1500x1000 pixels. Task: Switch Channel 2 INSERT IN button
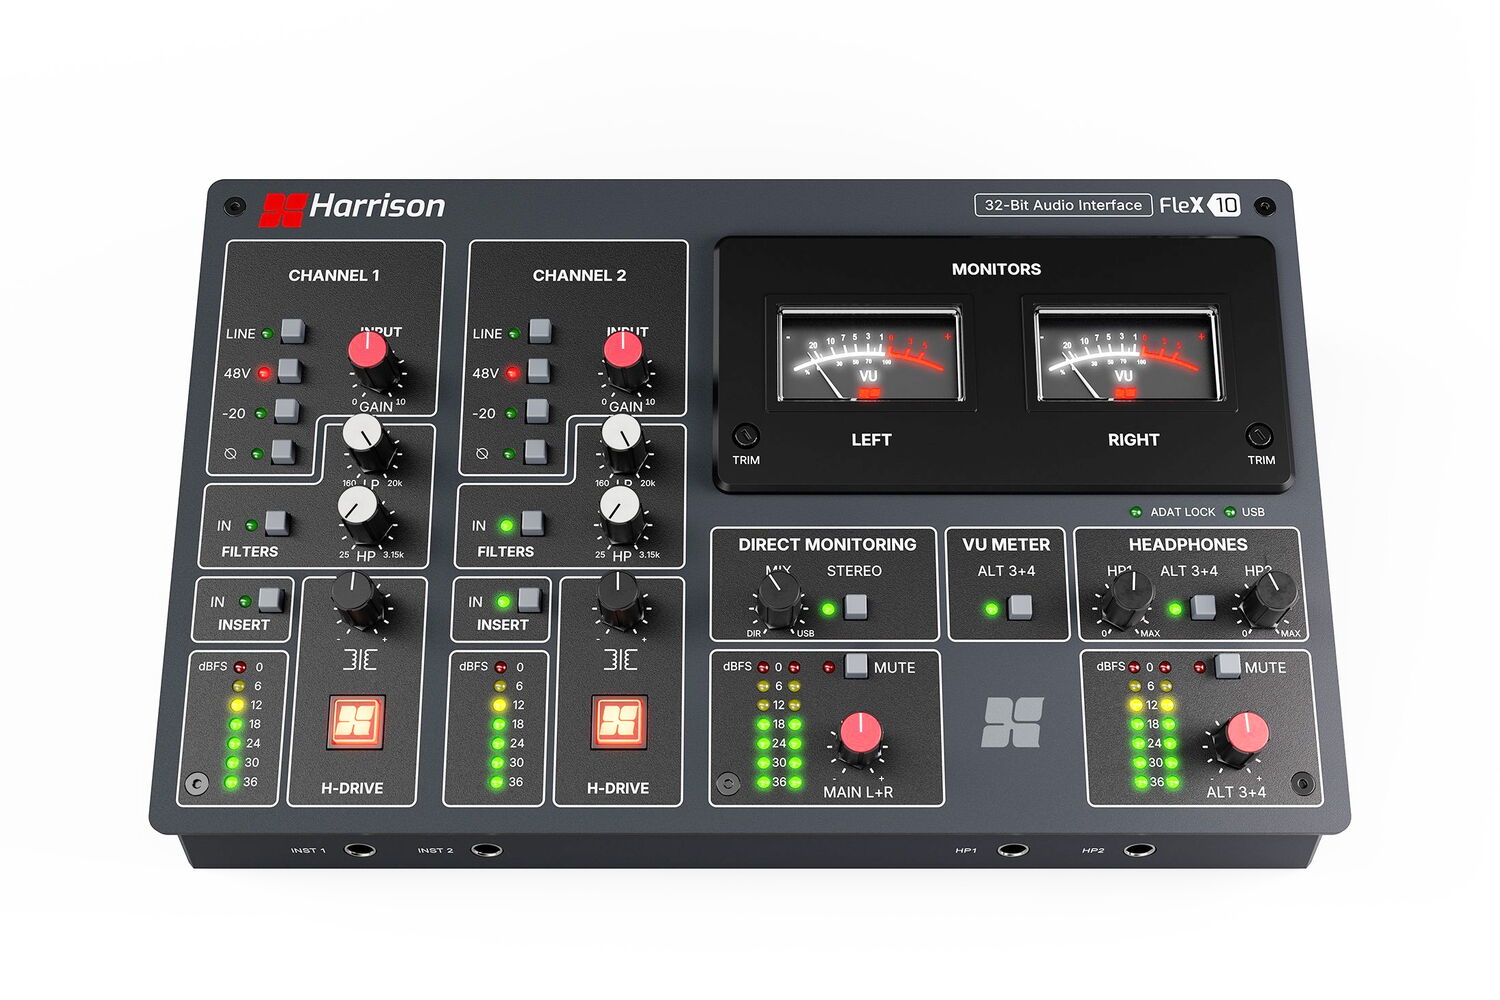[529, 599]
